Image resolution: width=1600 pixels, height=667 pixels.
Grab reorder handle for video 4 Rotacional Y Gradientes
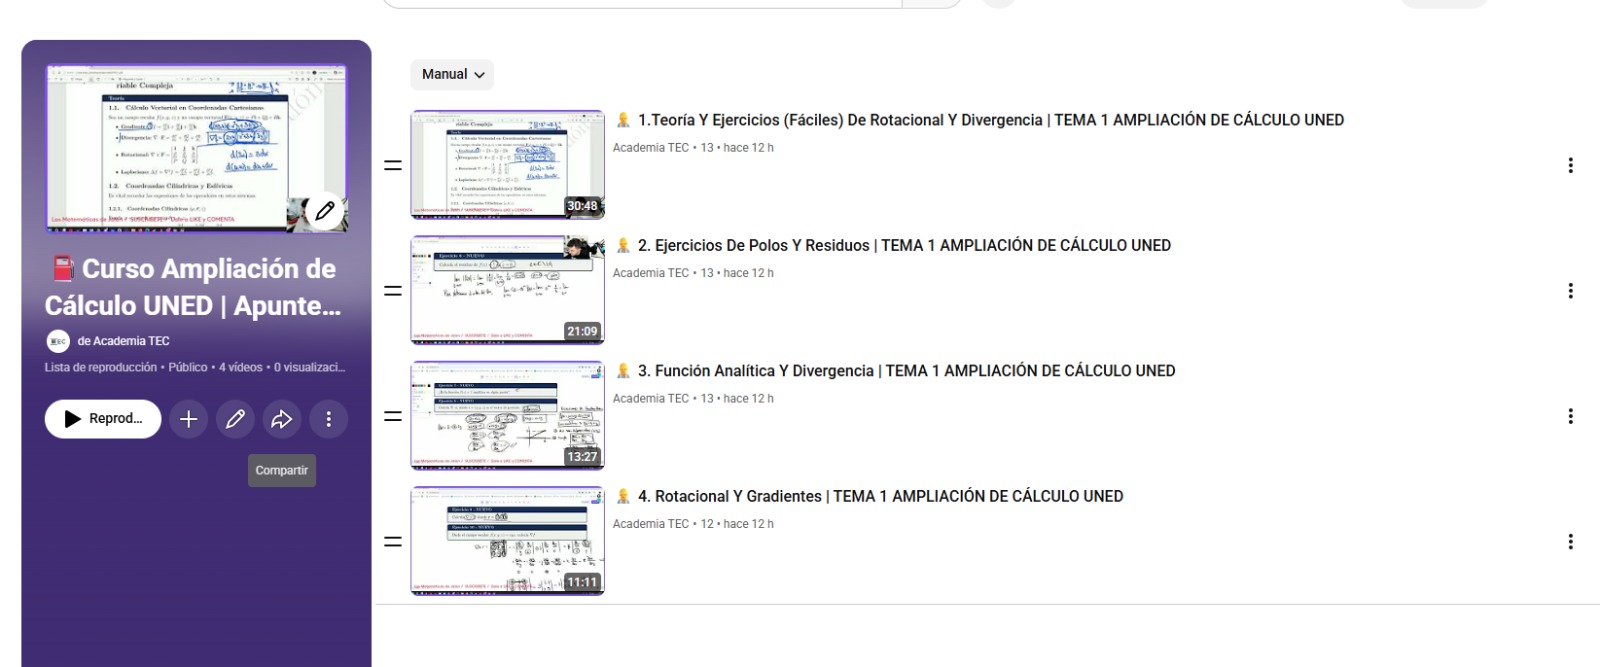tap(393, 541)
